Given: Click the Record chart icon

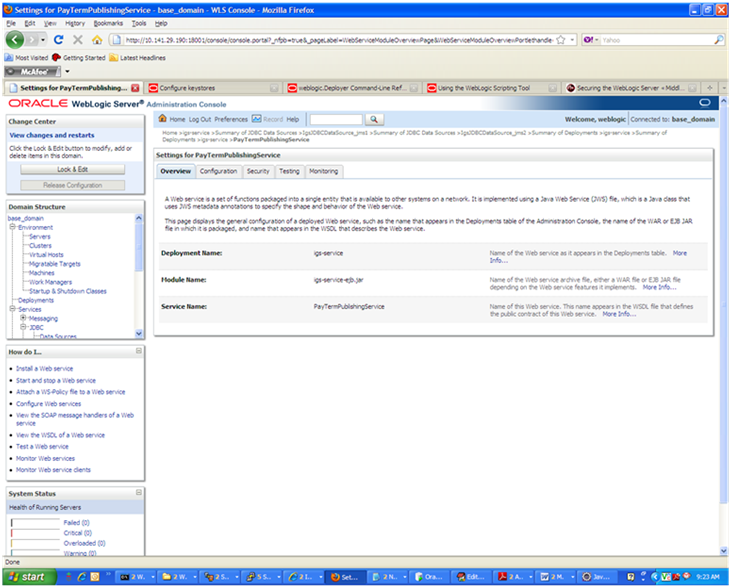Looking at the screenshot, I should [x=257, y=119].
